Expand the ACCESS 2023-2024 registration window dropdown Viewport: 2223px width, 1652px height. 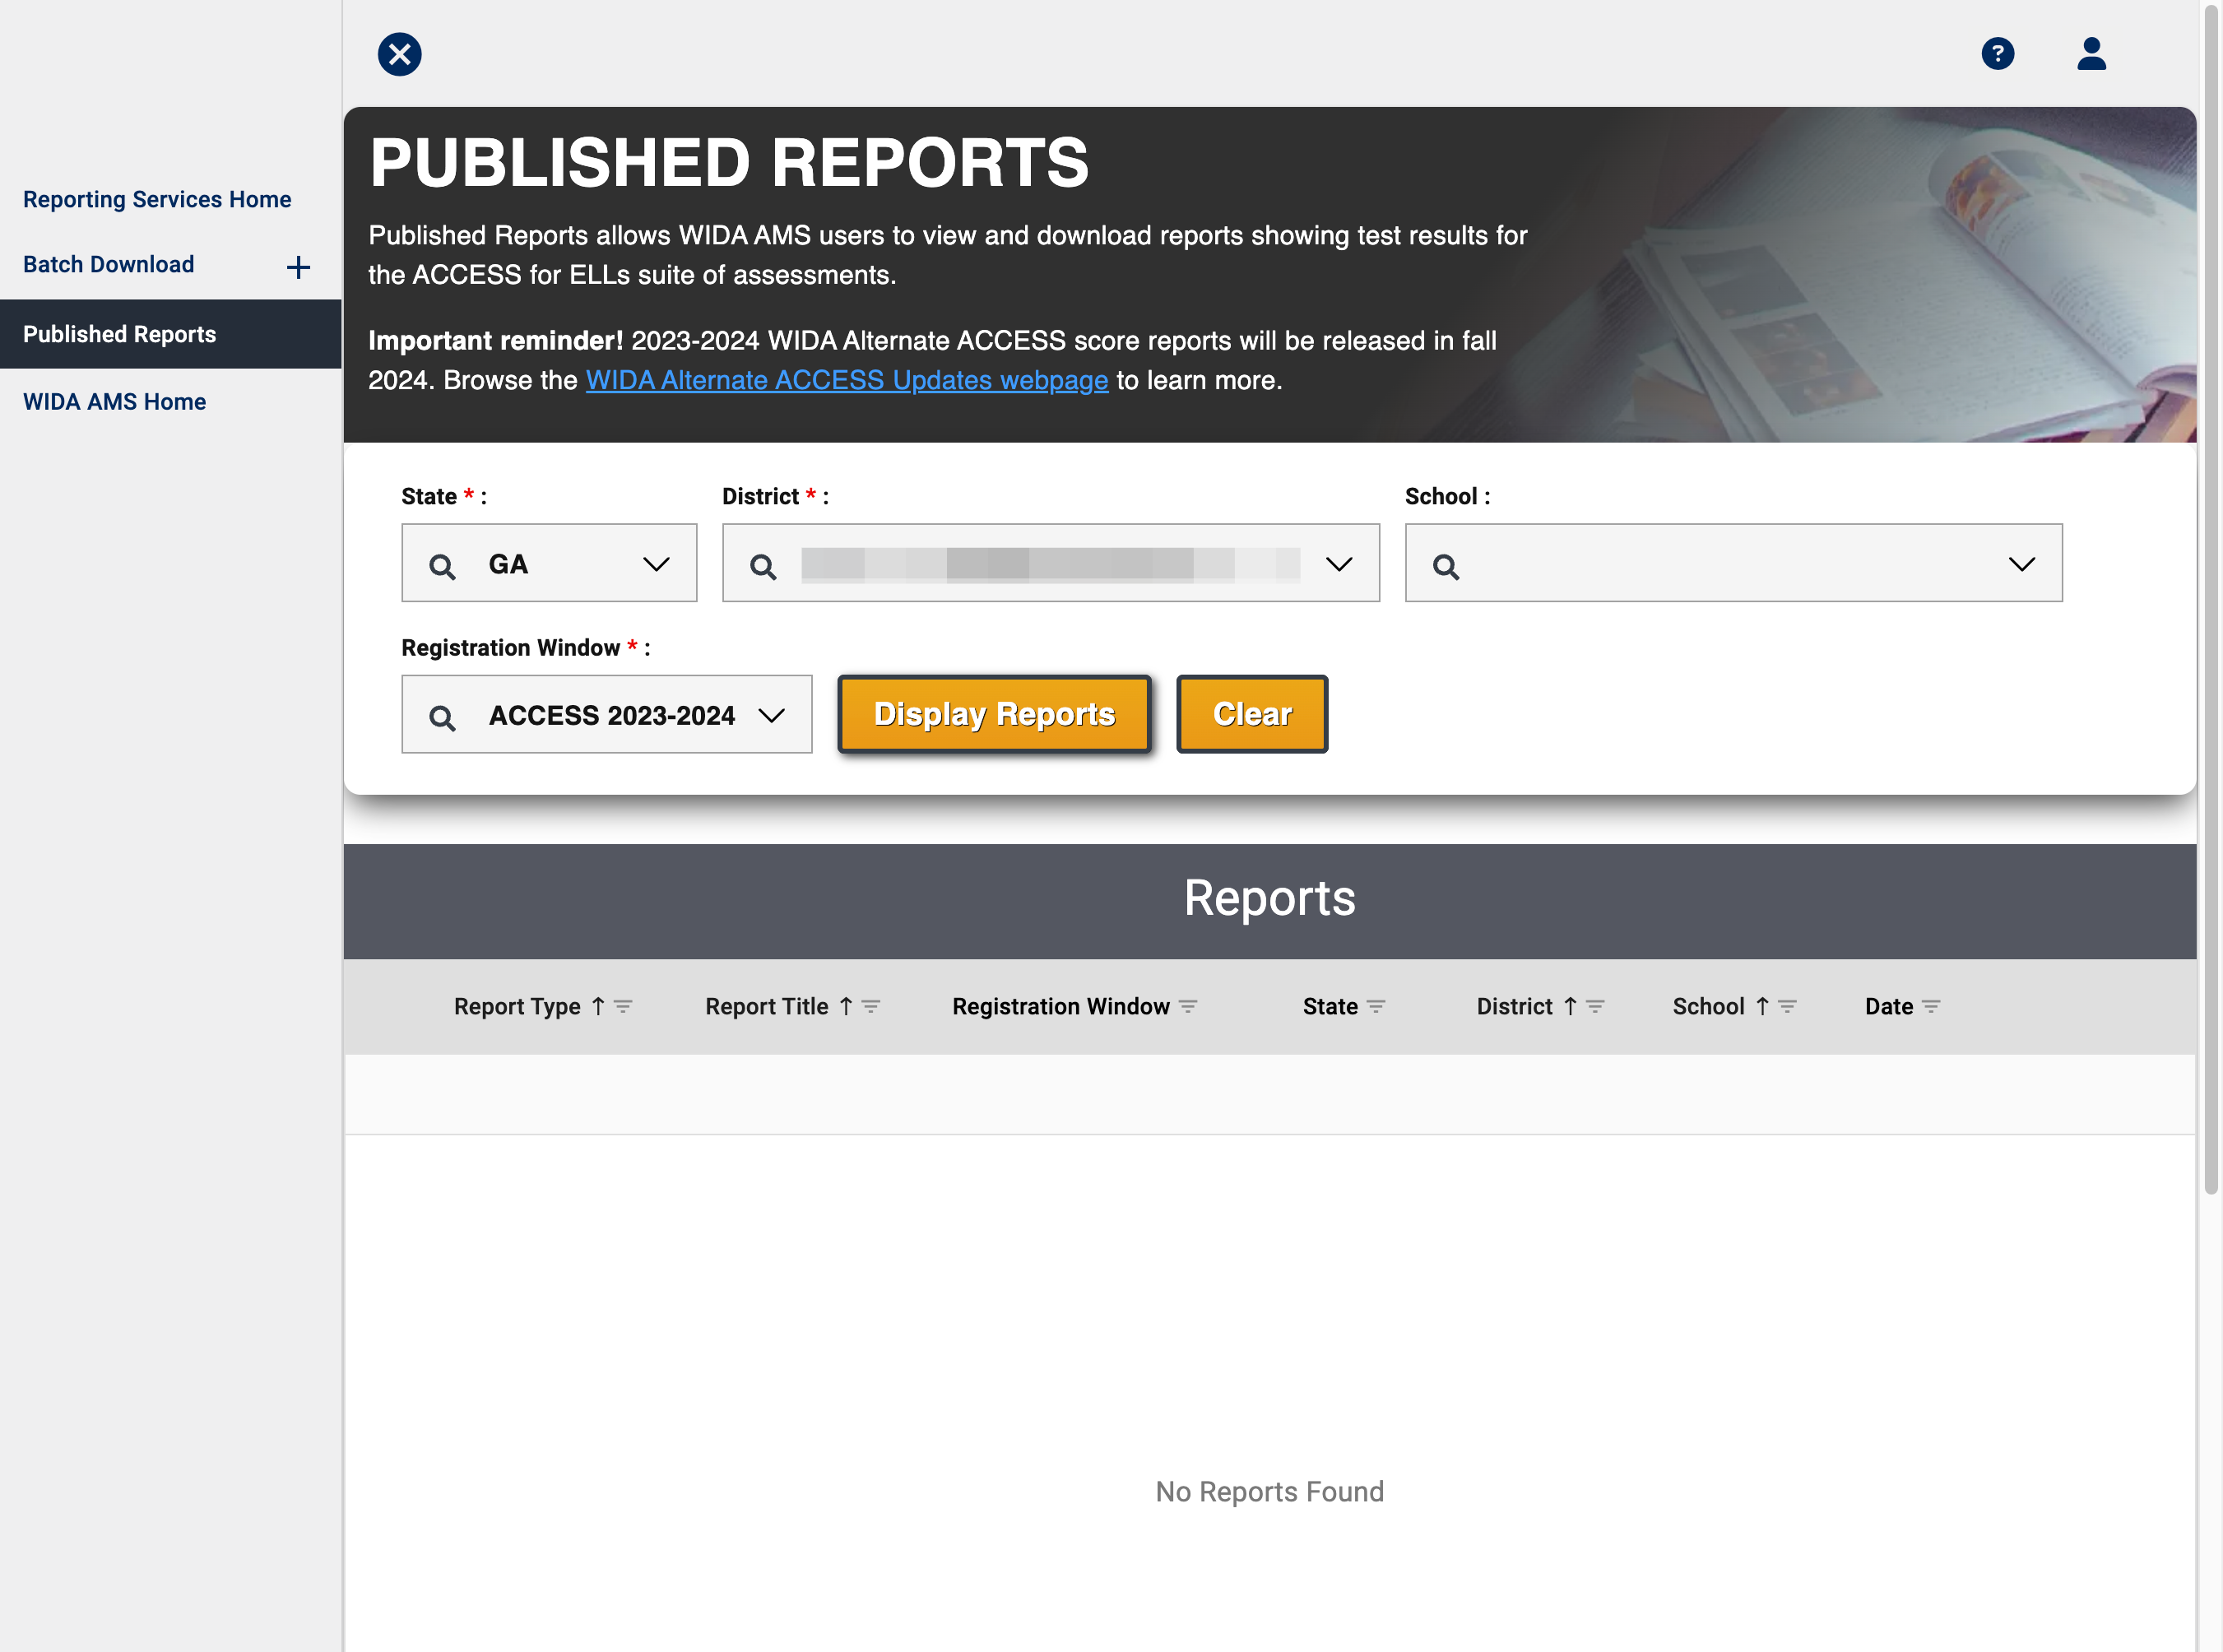coord(771,715)
